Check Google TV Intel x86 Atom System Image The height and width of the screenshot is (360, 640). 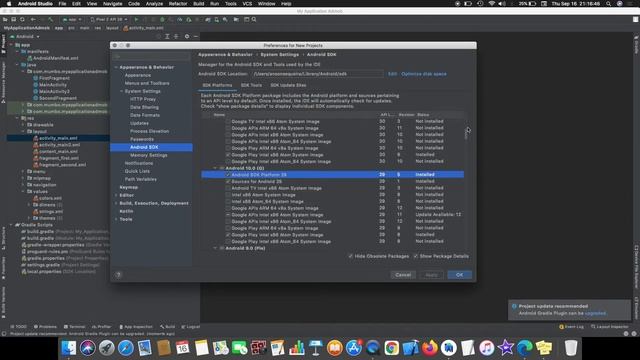(228, 121)
